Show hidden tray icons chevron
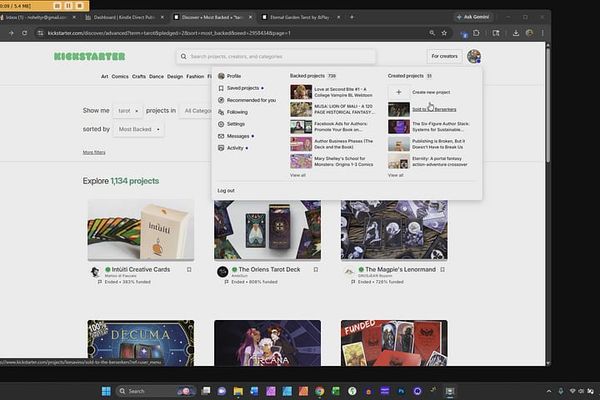 549,391
